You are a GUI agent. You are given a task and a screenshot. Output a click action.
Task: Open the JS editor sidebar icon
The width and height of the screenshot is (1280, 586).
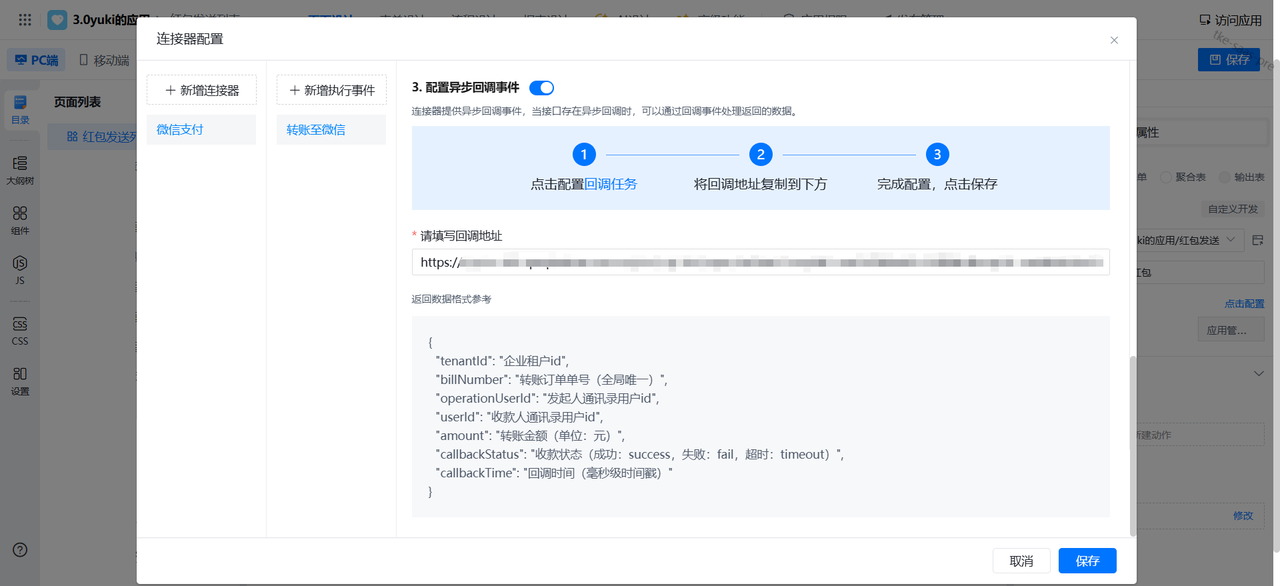[20, 269]
